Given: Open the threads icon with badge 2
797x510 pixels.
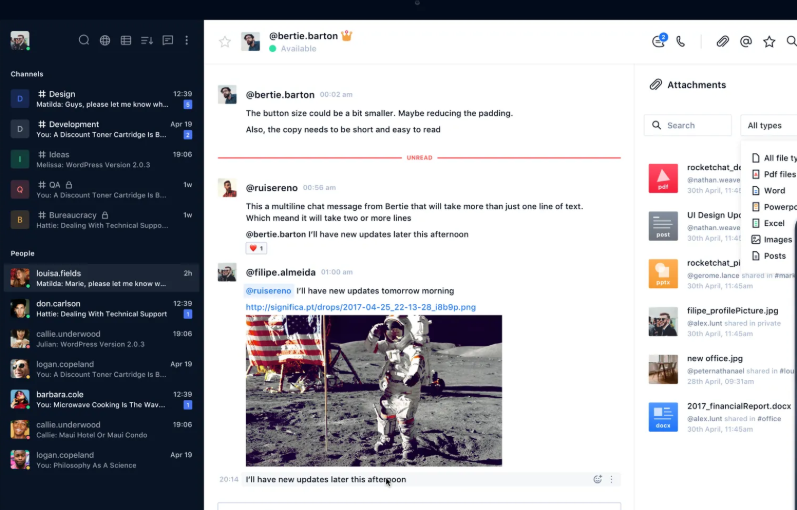Looking at the screenshot, I should pyautogui.click(x=659, y=41).
